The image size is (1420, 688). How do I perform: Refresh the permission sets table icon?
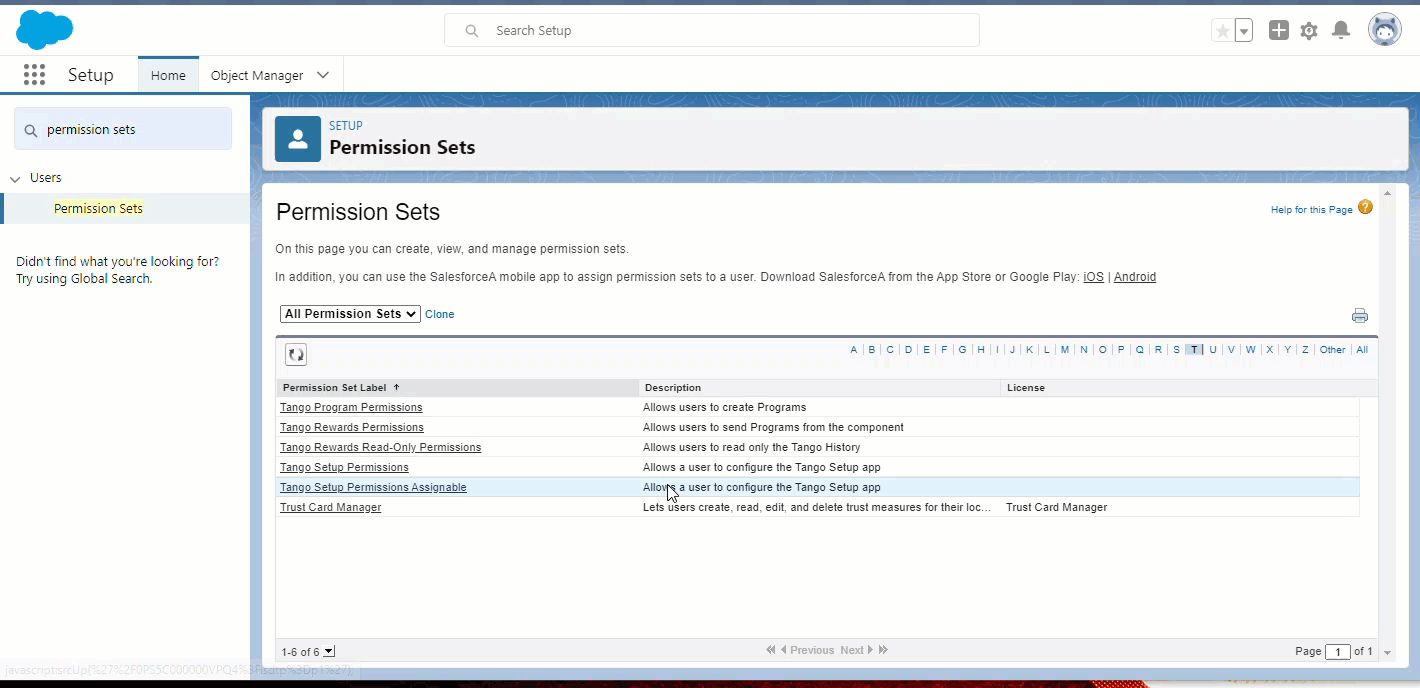[295, 353]
